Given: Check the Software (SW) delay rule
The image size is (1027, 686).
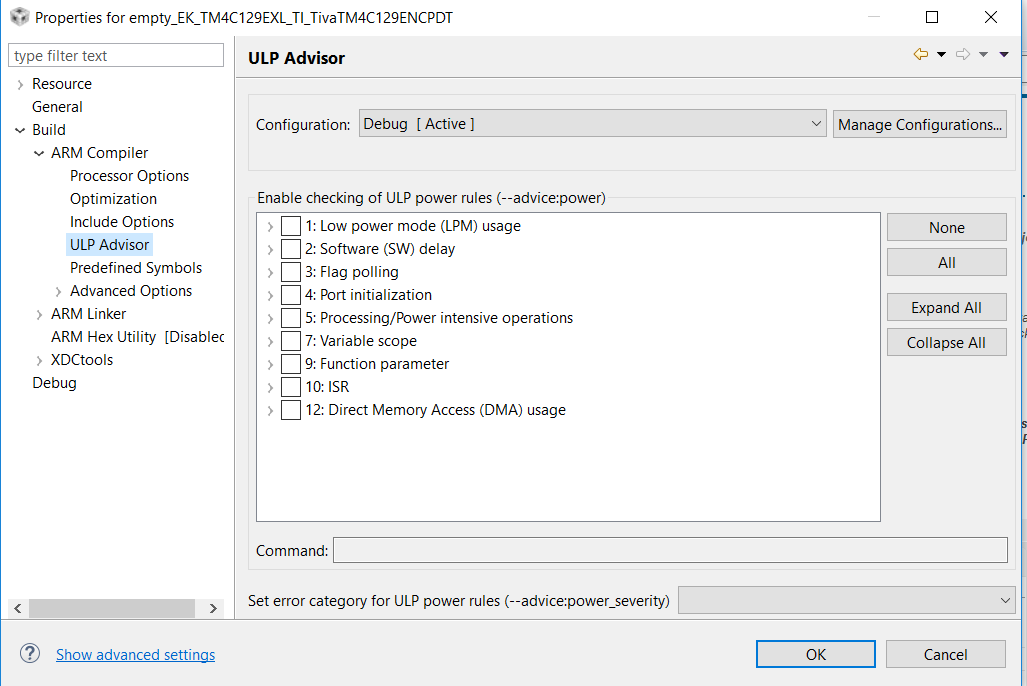Looking at the screenshot, I should [x=291, y=249].
